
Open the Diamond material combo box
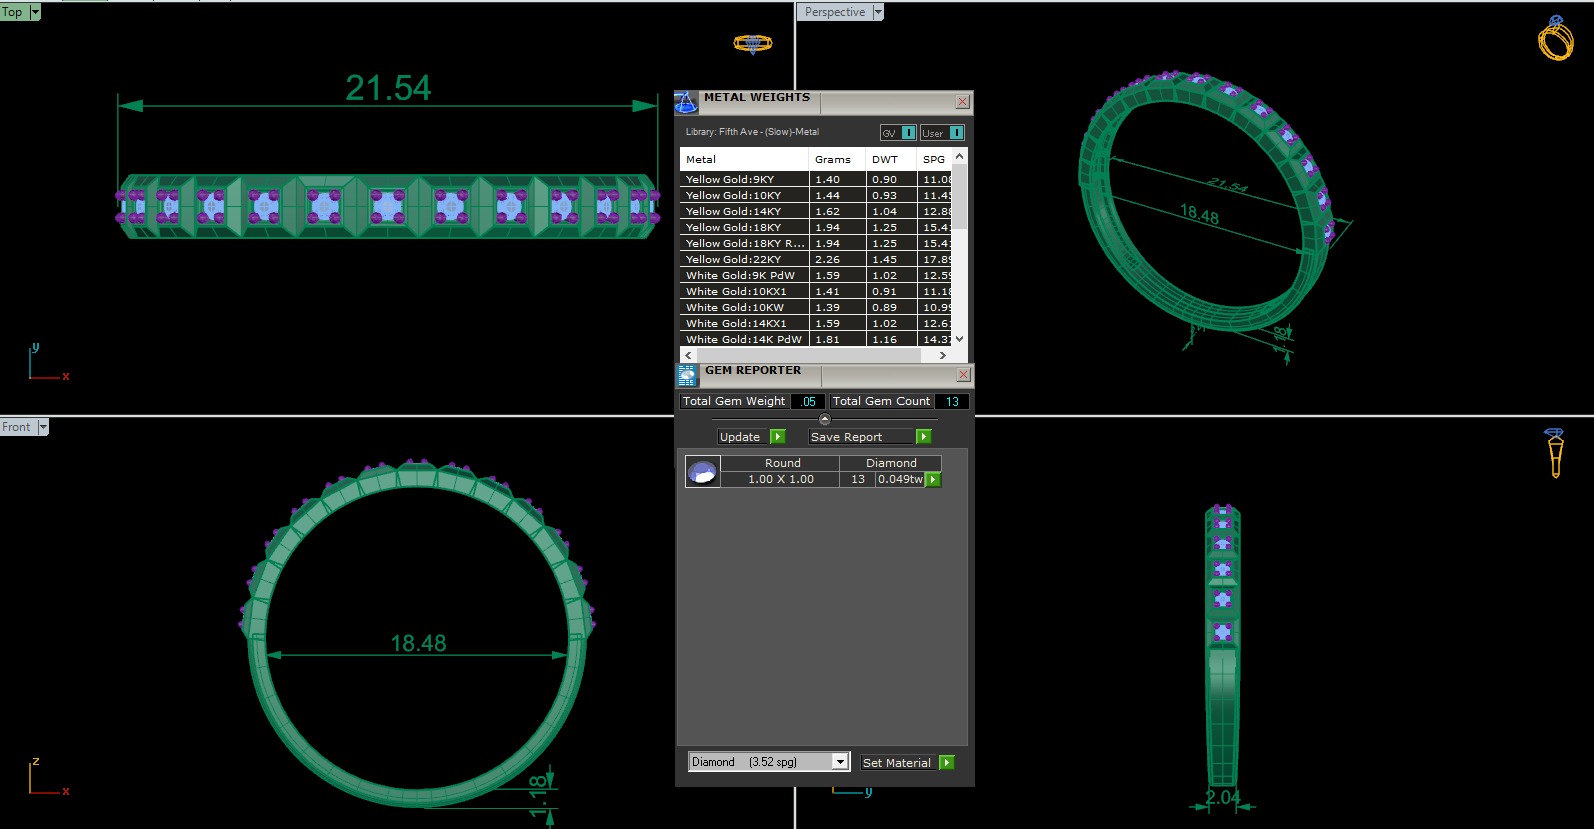pyautogui.click(x=769, y=762)
